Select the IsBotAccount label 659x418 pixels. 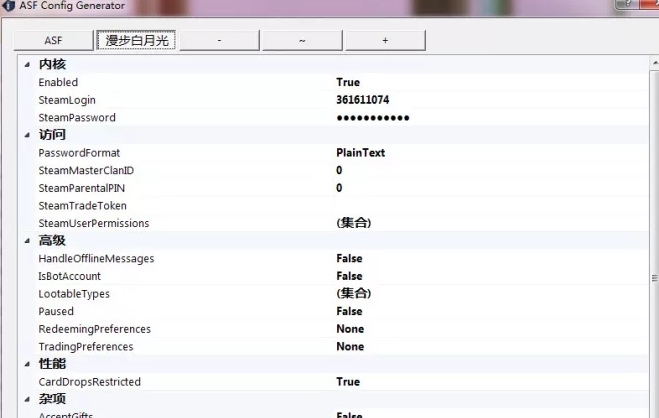coord(69,276)
